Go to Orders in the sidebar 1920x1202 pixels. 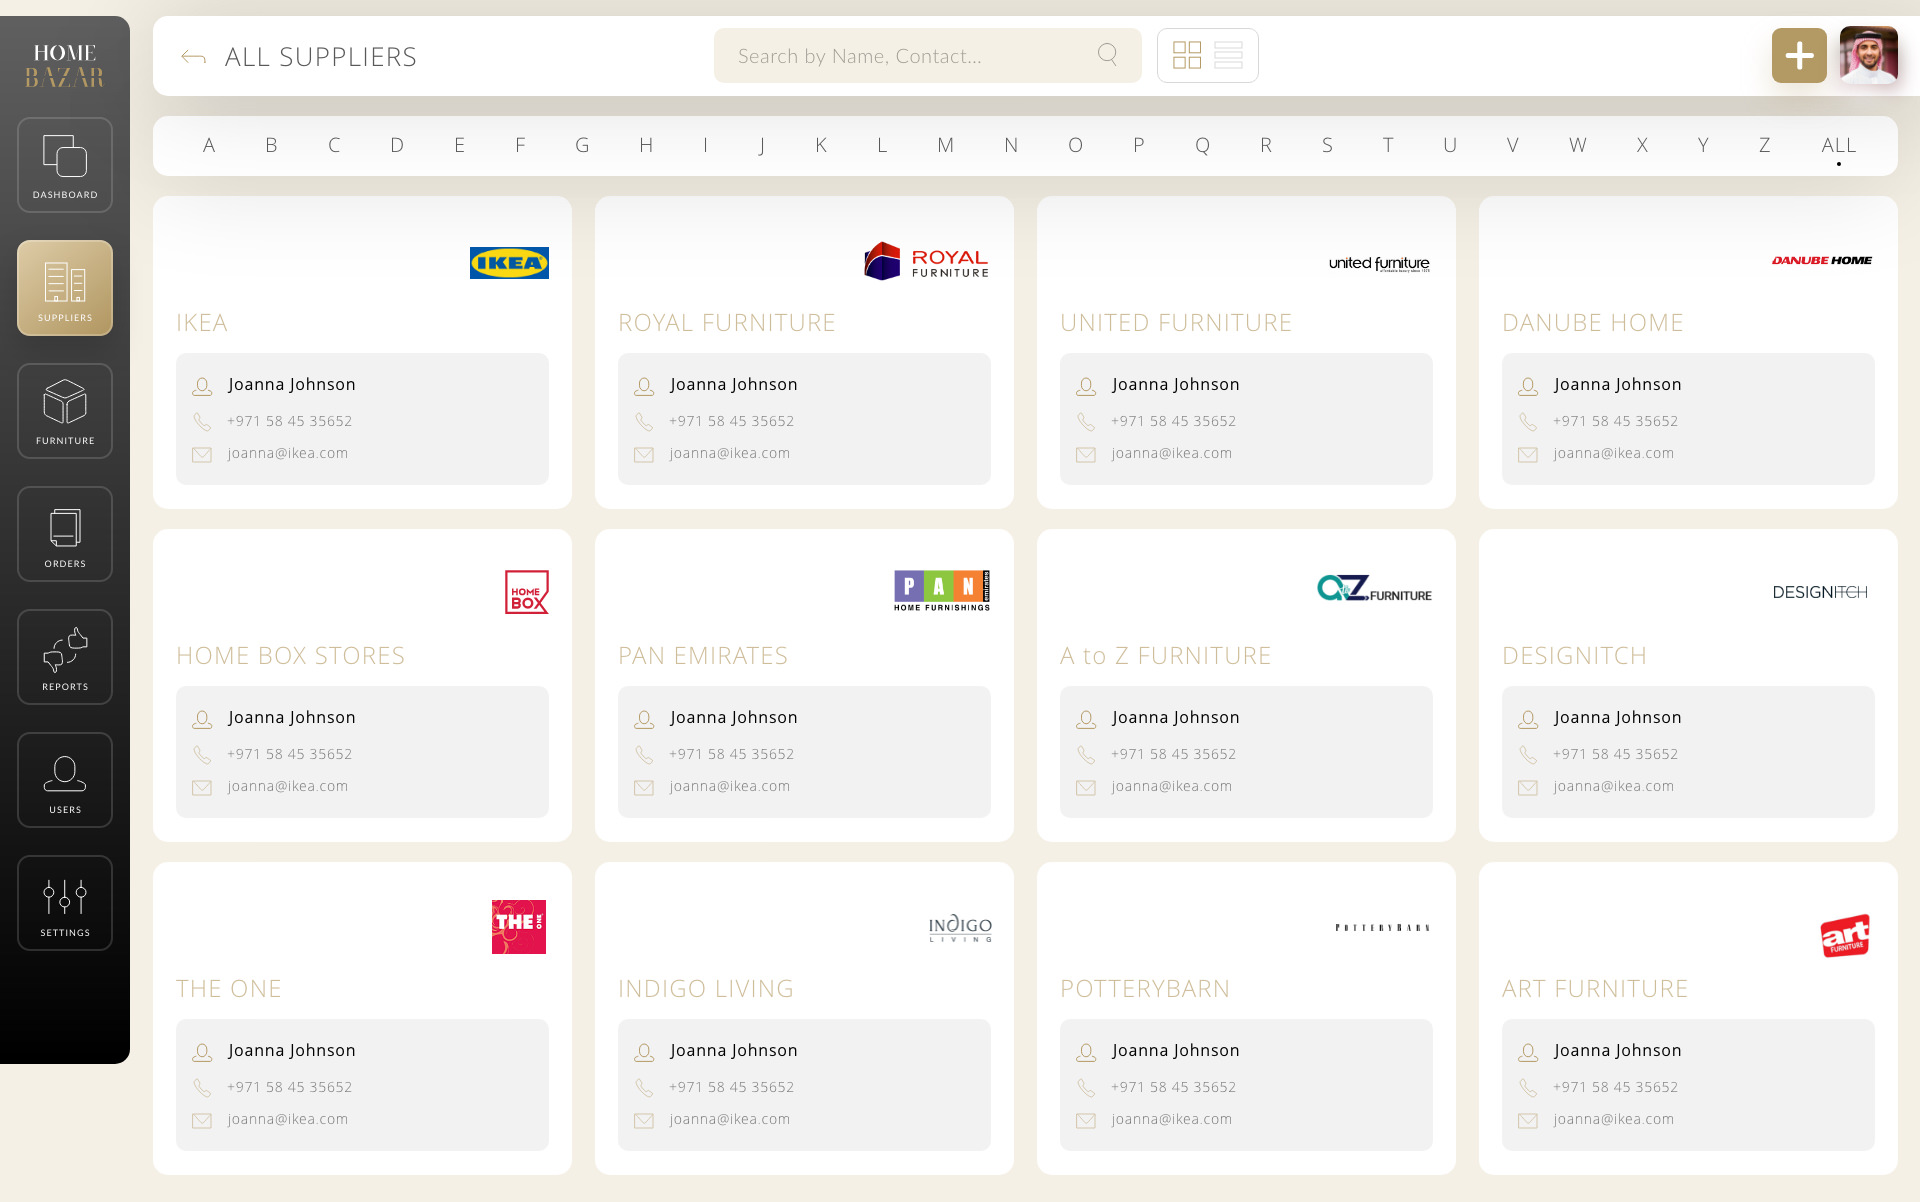click(65, 534)
